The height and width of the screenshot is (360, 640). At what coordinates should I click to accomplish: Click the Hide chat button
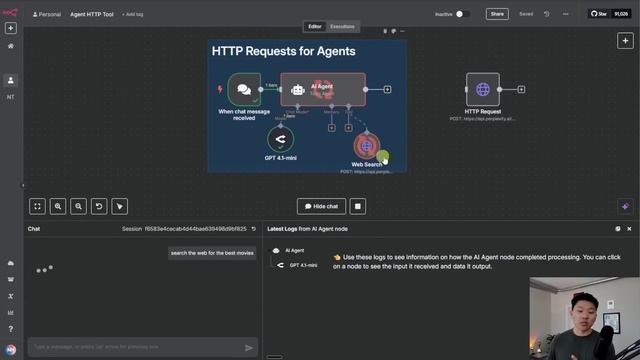321,207
